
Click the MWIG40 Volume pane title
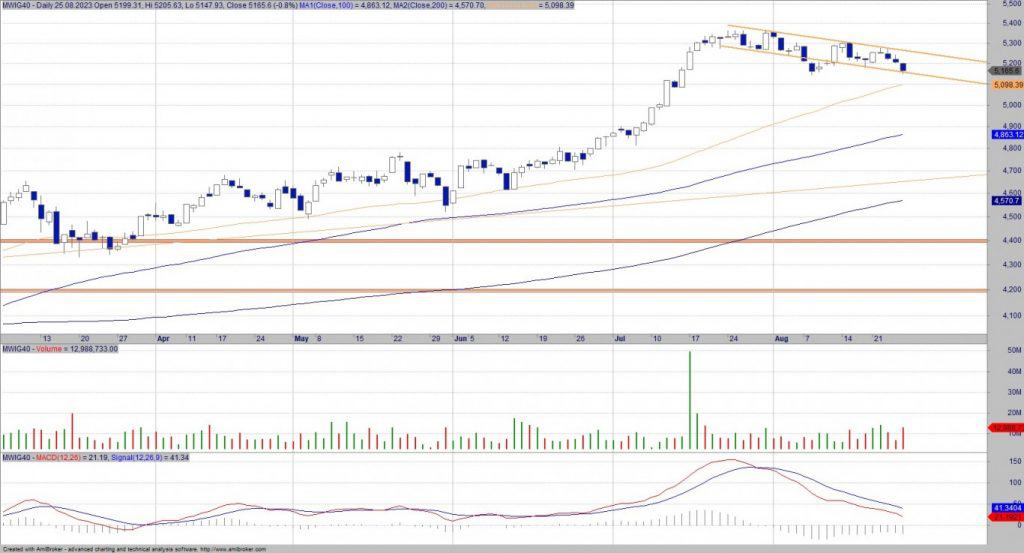(59, 349)
